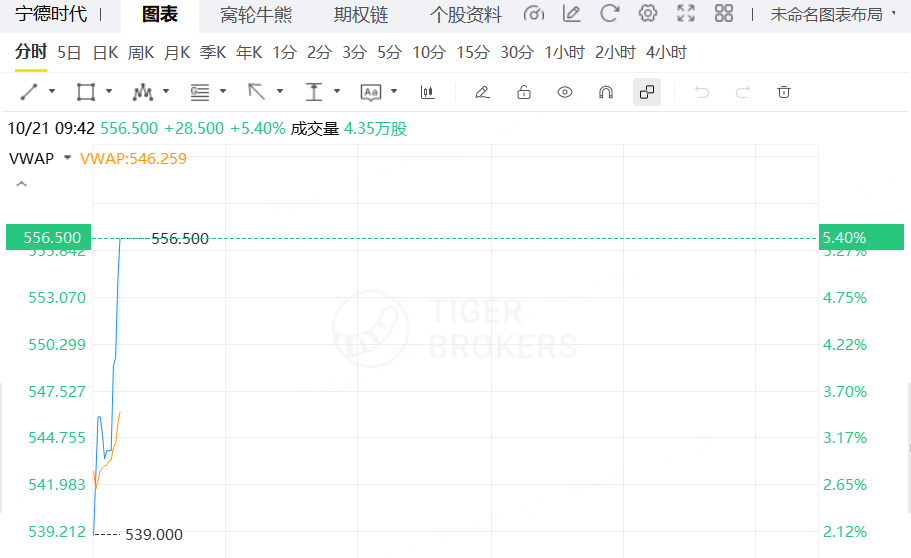Expand the wave pattern tool options

(166, 91)
